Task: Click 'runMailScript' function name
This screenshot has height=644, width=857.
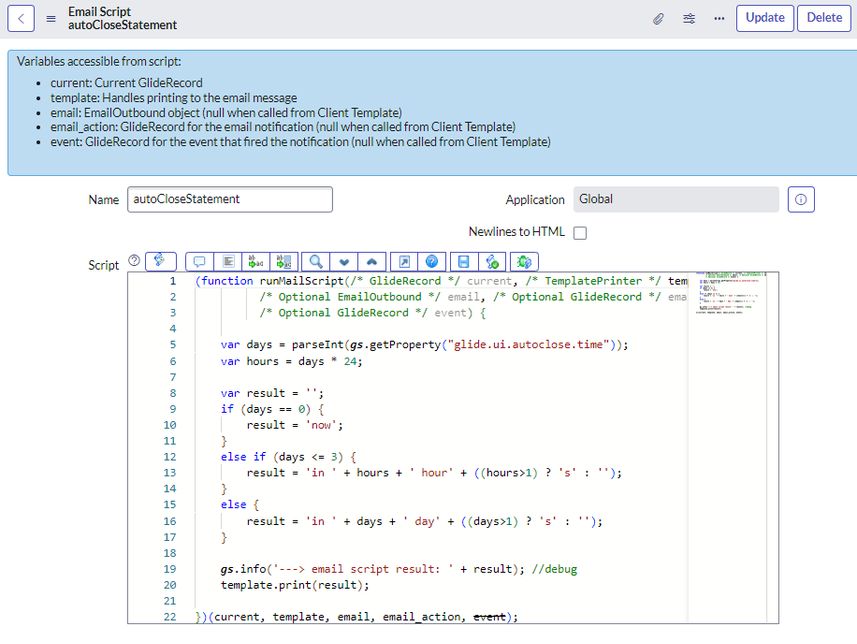Action: pyautogui.click(x=301, y=281)
